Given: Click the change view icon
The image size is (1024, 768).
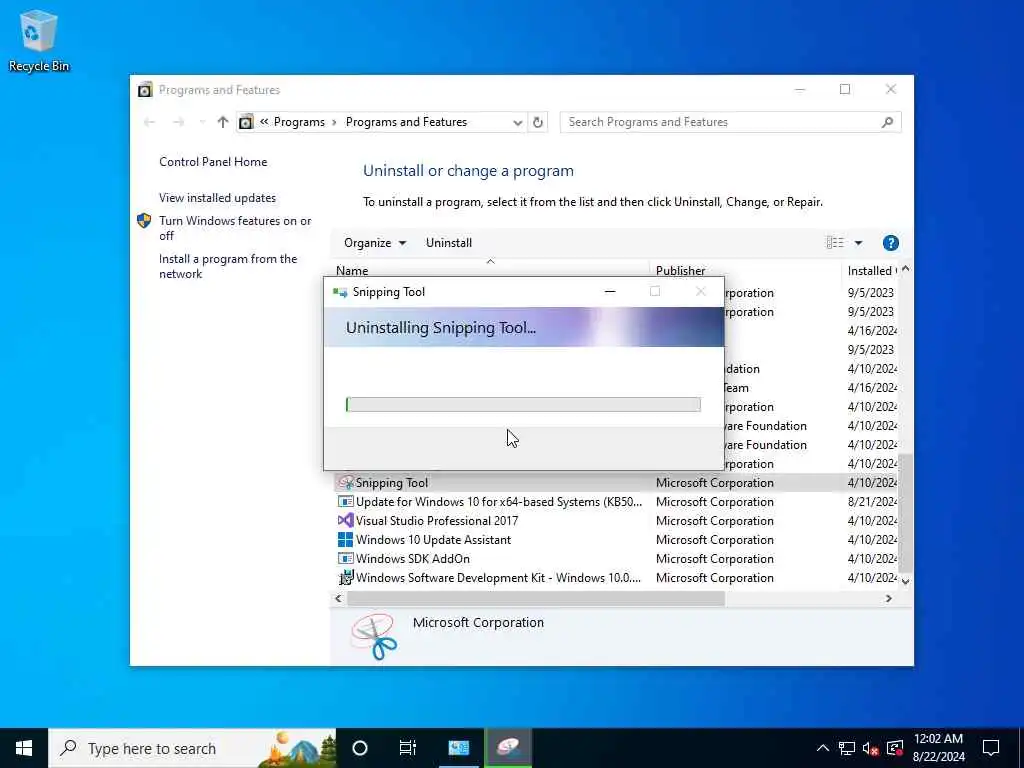Looking at the screenshot, I should pyautogui.click(x=835, y=243).
